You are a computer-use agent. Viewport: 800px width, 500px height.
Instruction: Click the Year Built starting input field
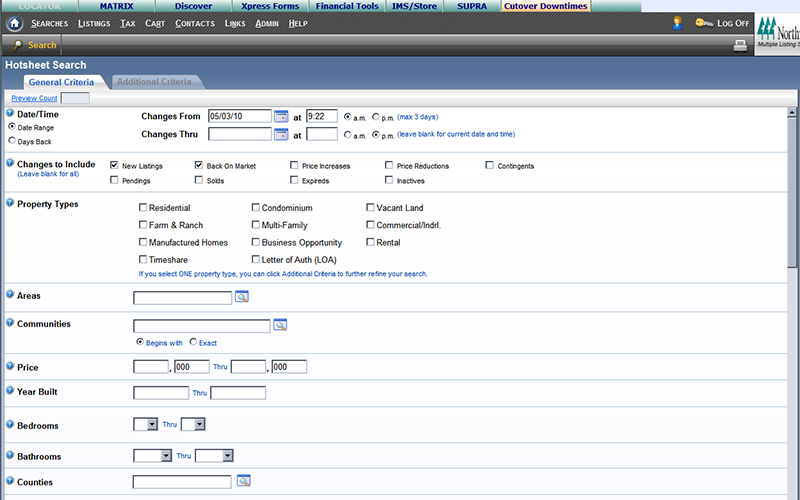pyautogui.click(x=161, y=393)
